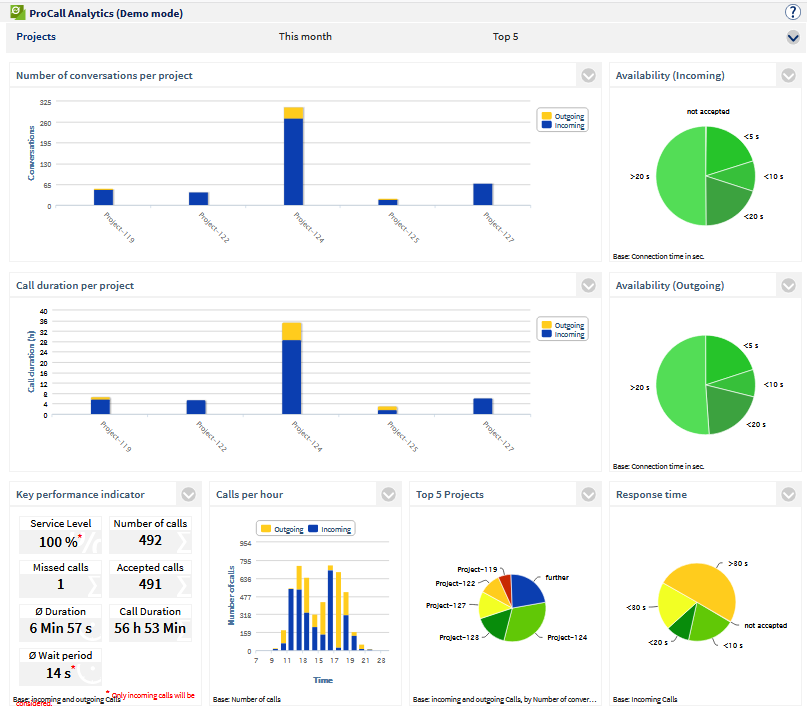Screen dimensions: 807x715
Task: Click the Project-119 axis label in conversations chart
Action: click(x=119, y=227)
